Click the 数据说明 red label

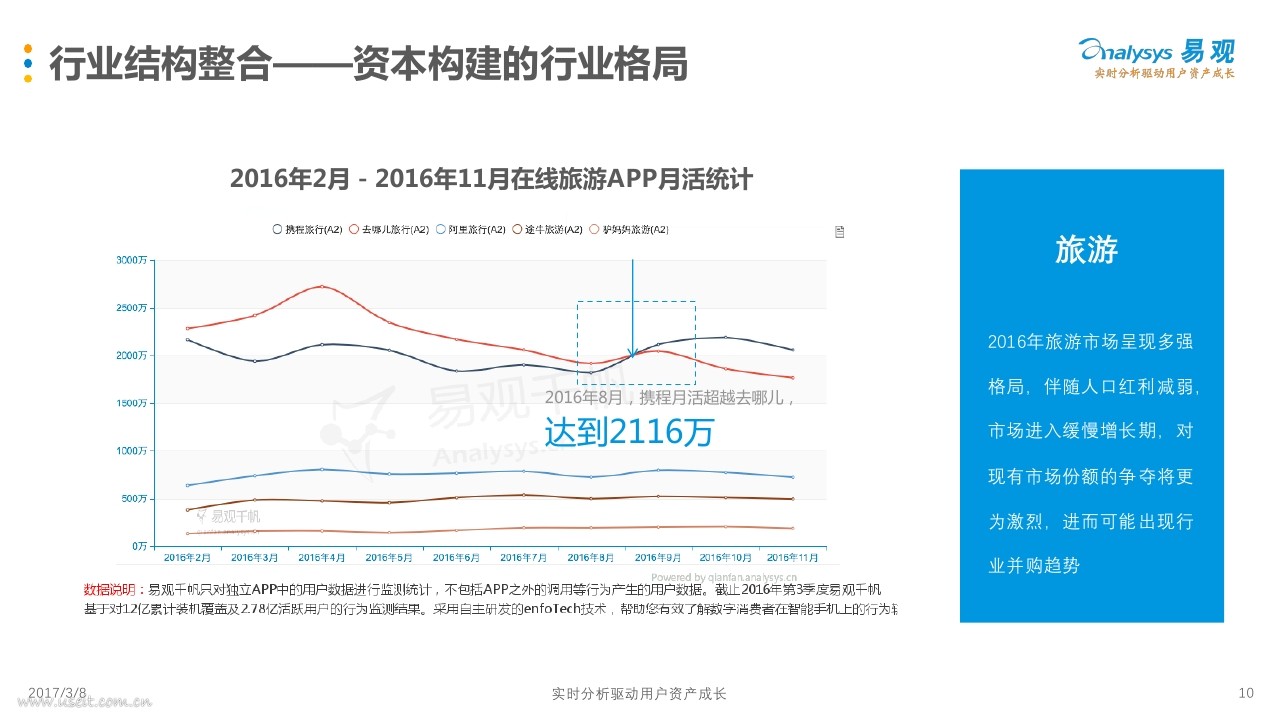click(108, 589)
